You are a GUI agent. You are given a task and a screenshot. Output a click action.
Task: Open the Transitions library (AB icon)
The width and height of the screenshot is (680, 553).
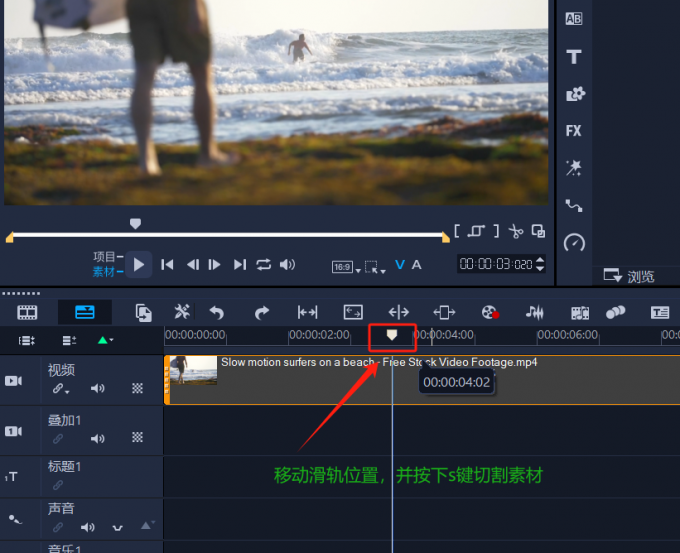(x=574, y=19)
